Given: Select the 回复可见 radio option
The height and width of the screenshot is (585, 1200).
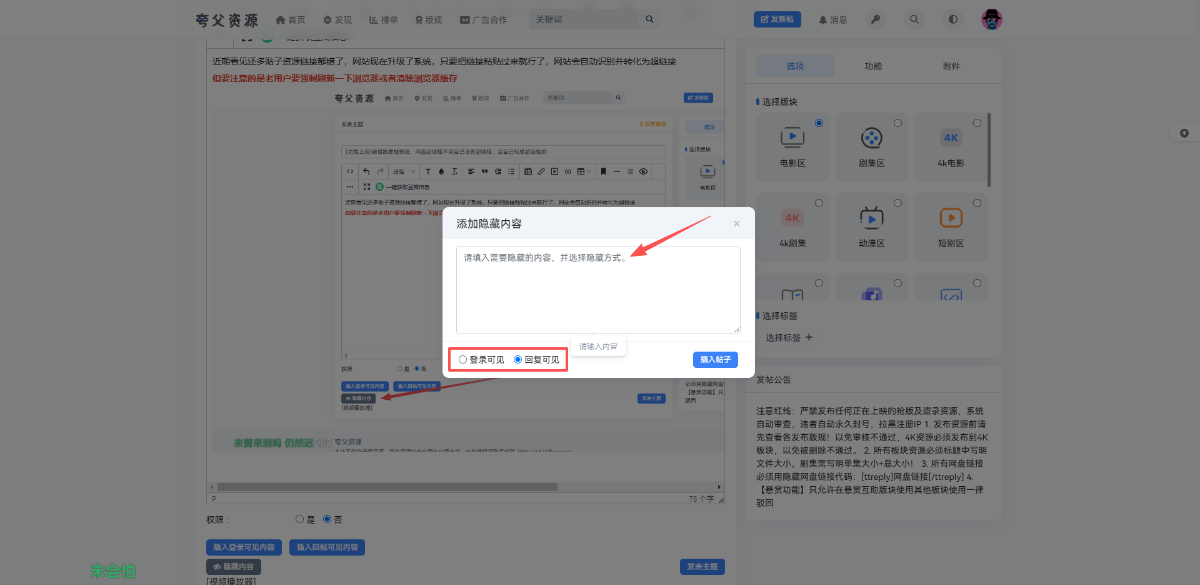Looking at the screenshot, I should pos(518,359).
